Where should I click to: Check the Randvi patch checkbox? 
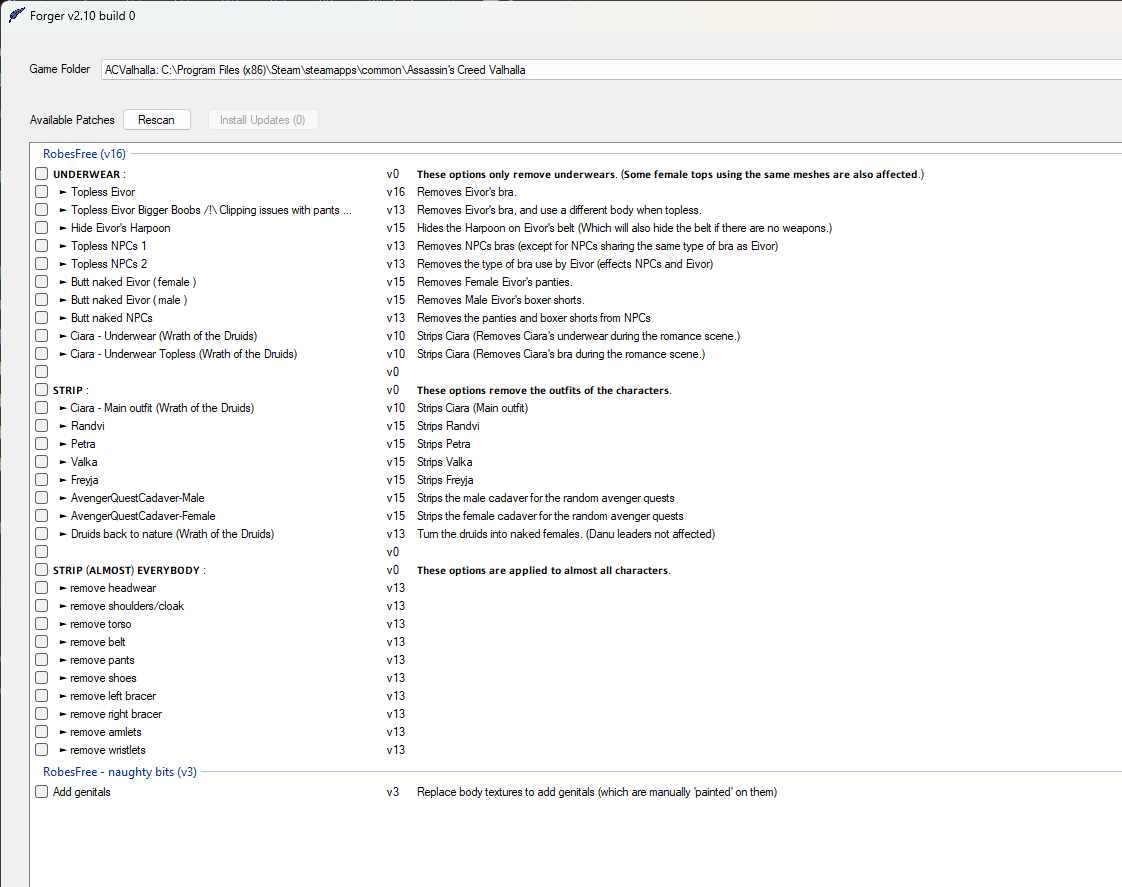tap(42, 426)
